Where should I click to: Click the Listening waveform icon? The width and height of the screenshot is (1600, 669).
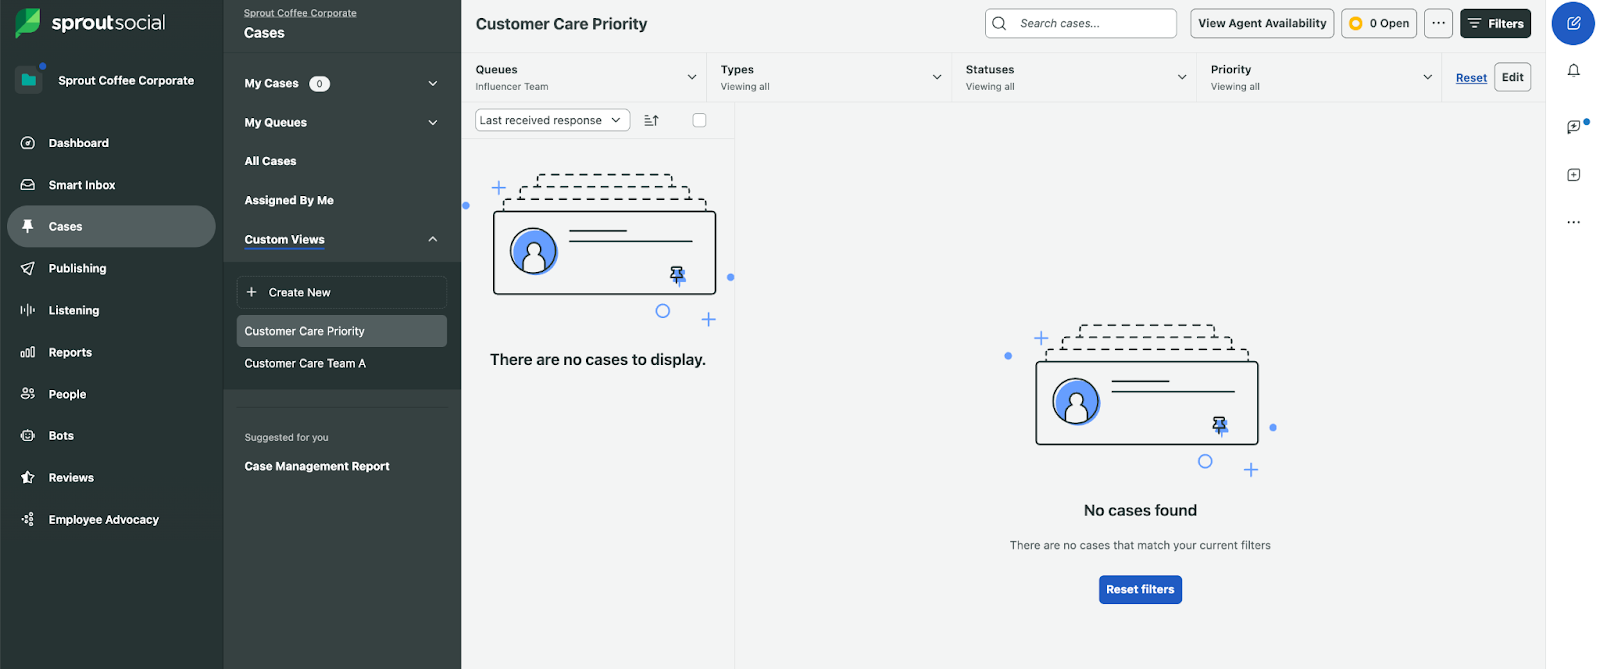(x=28, y=311)
